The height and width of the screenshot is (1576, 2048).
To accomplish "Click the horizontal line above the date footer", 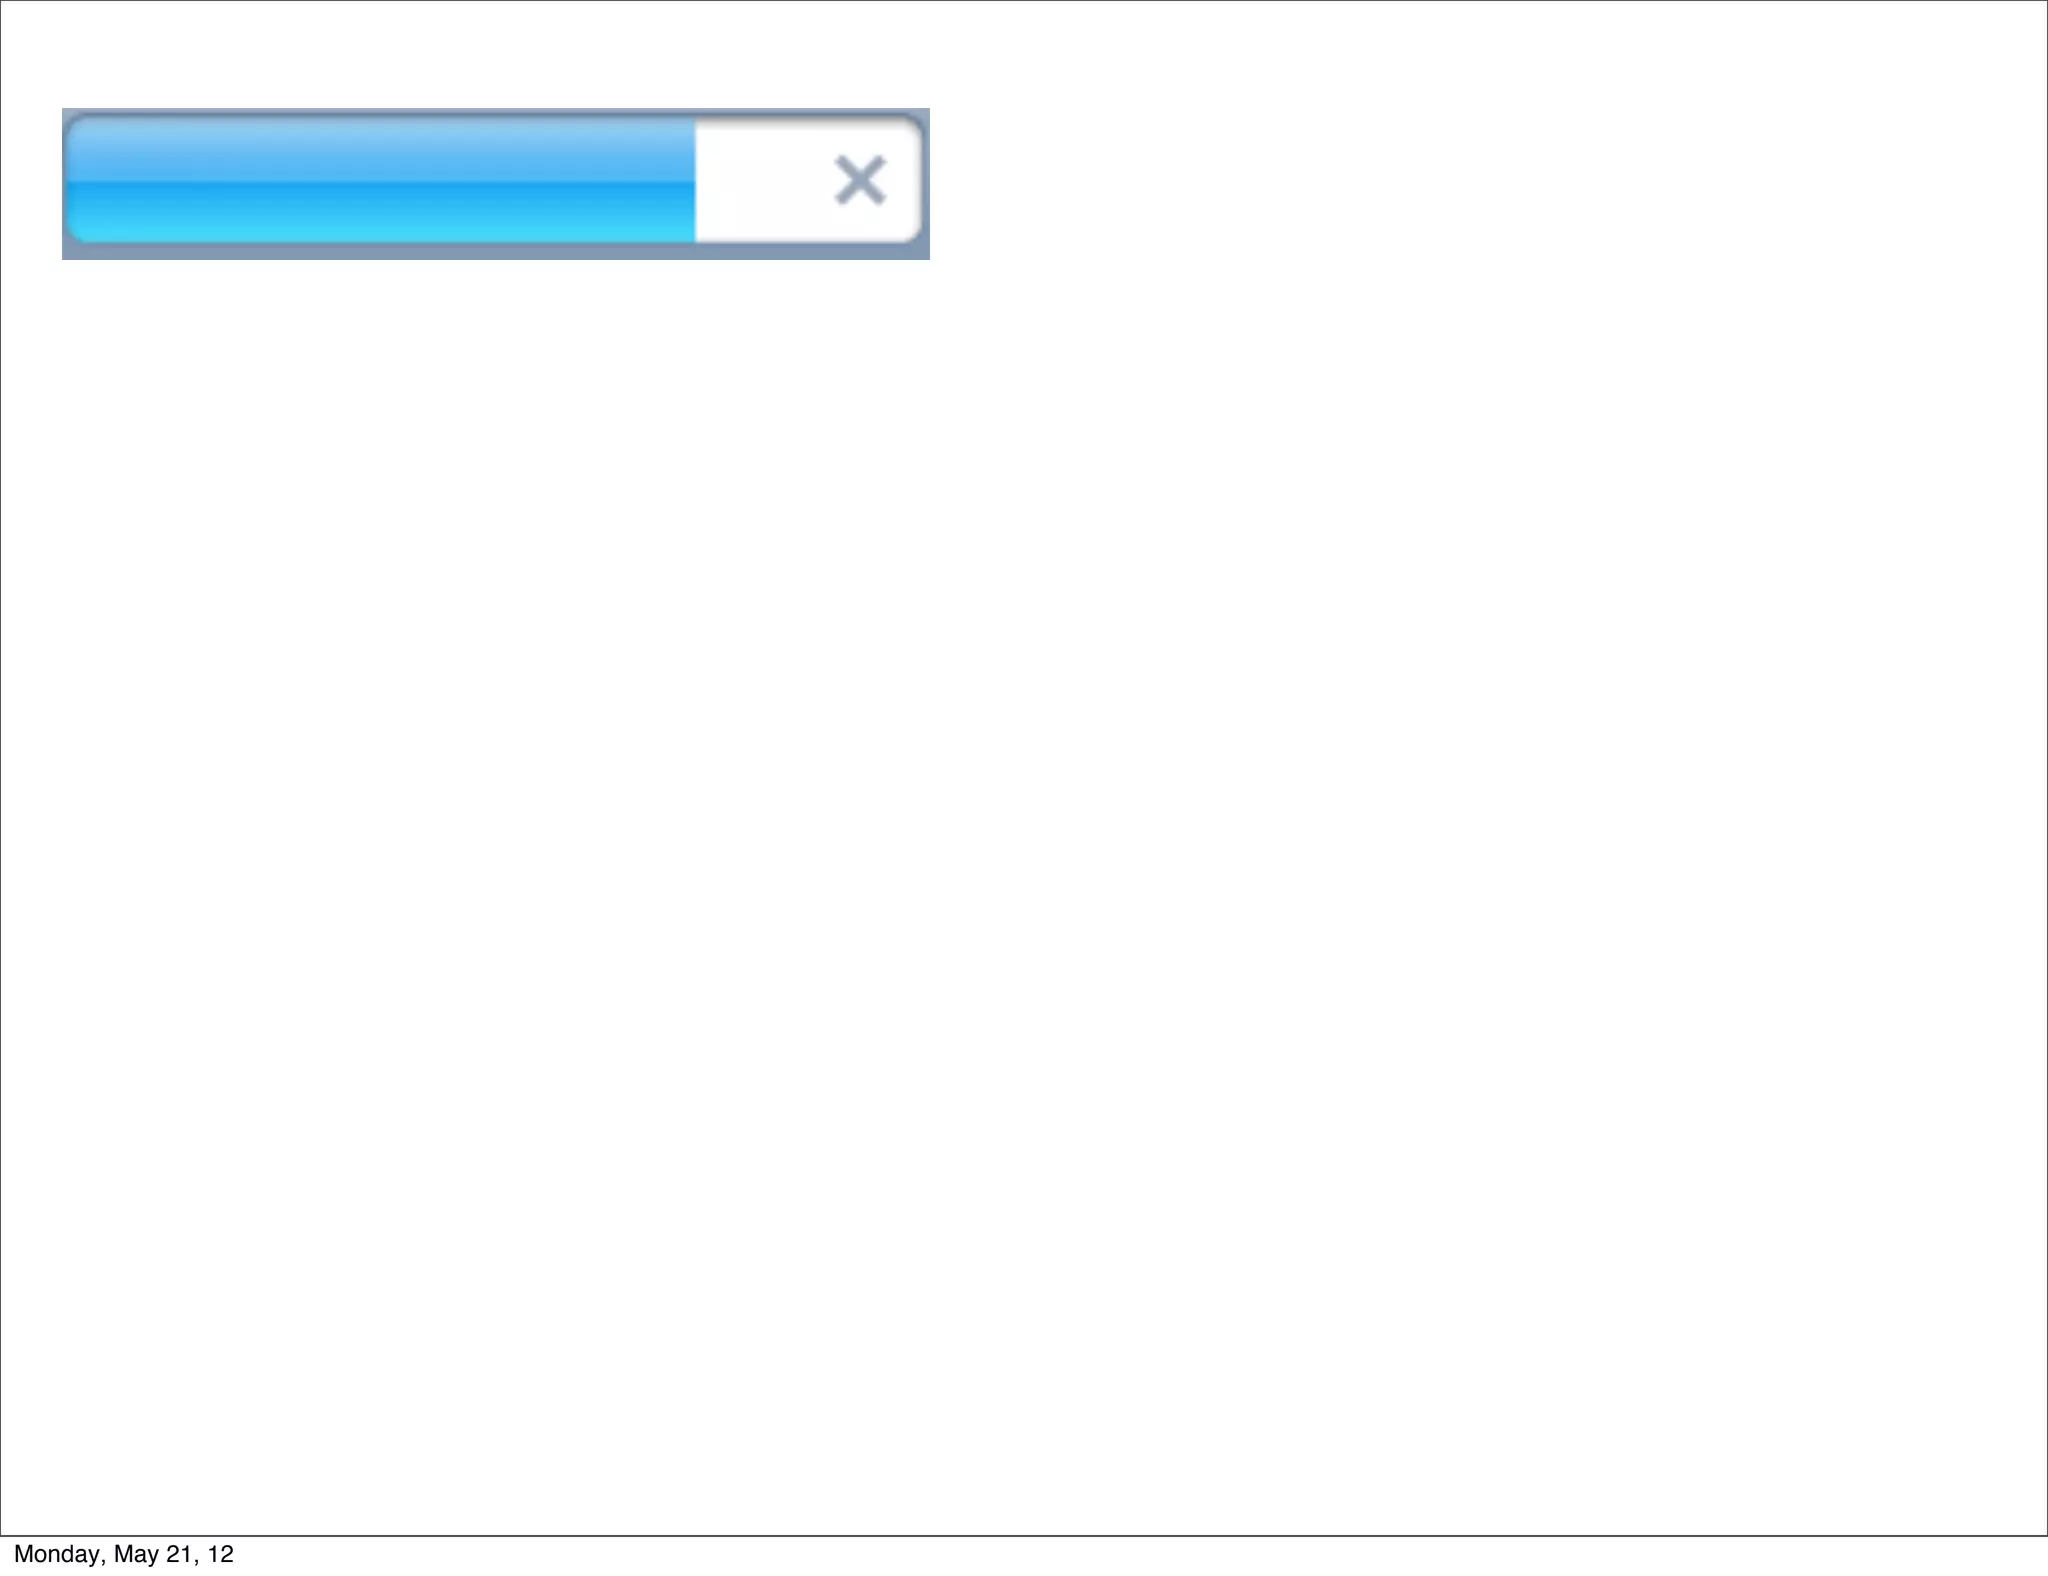I will click(1024, 1535).
